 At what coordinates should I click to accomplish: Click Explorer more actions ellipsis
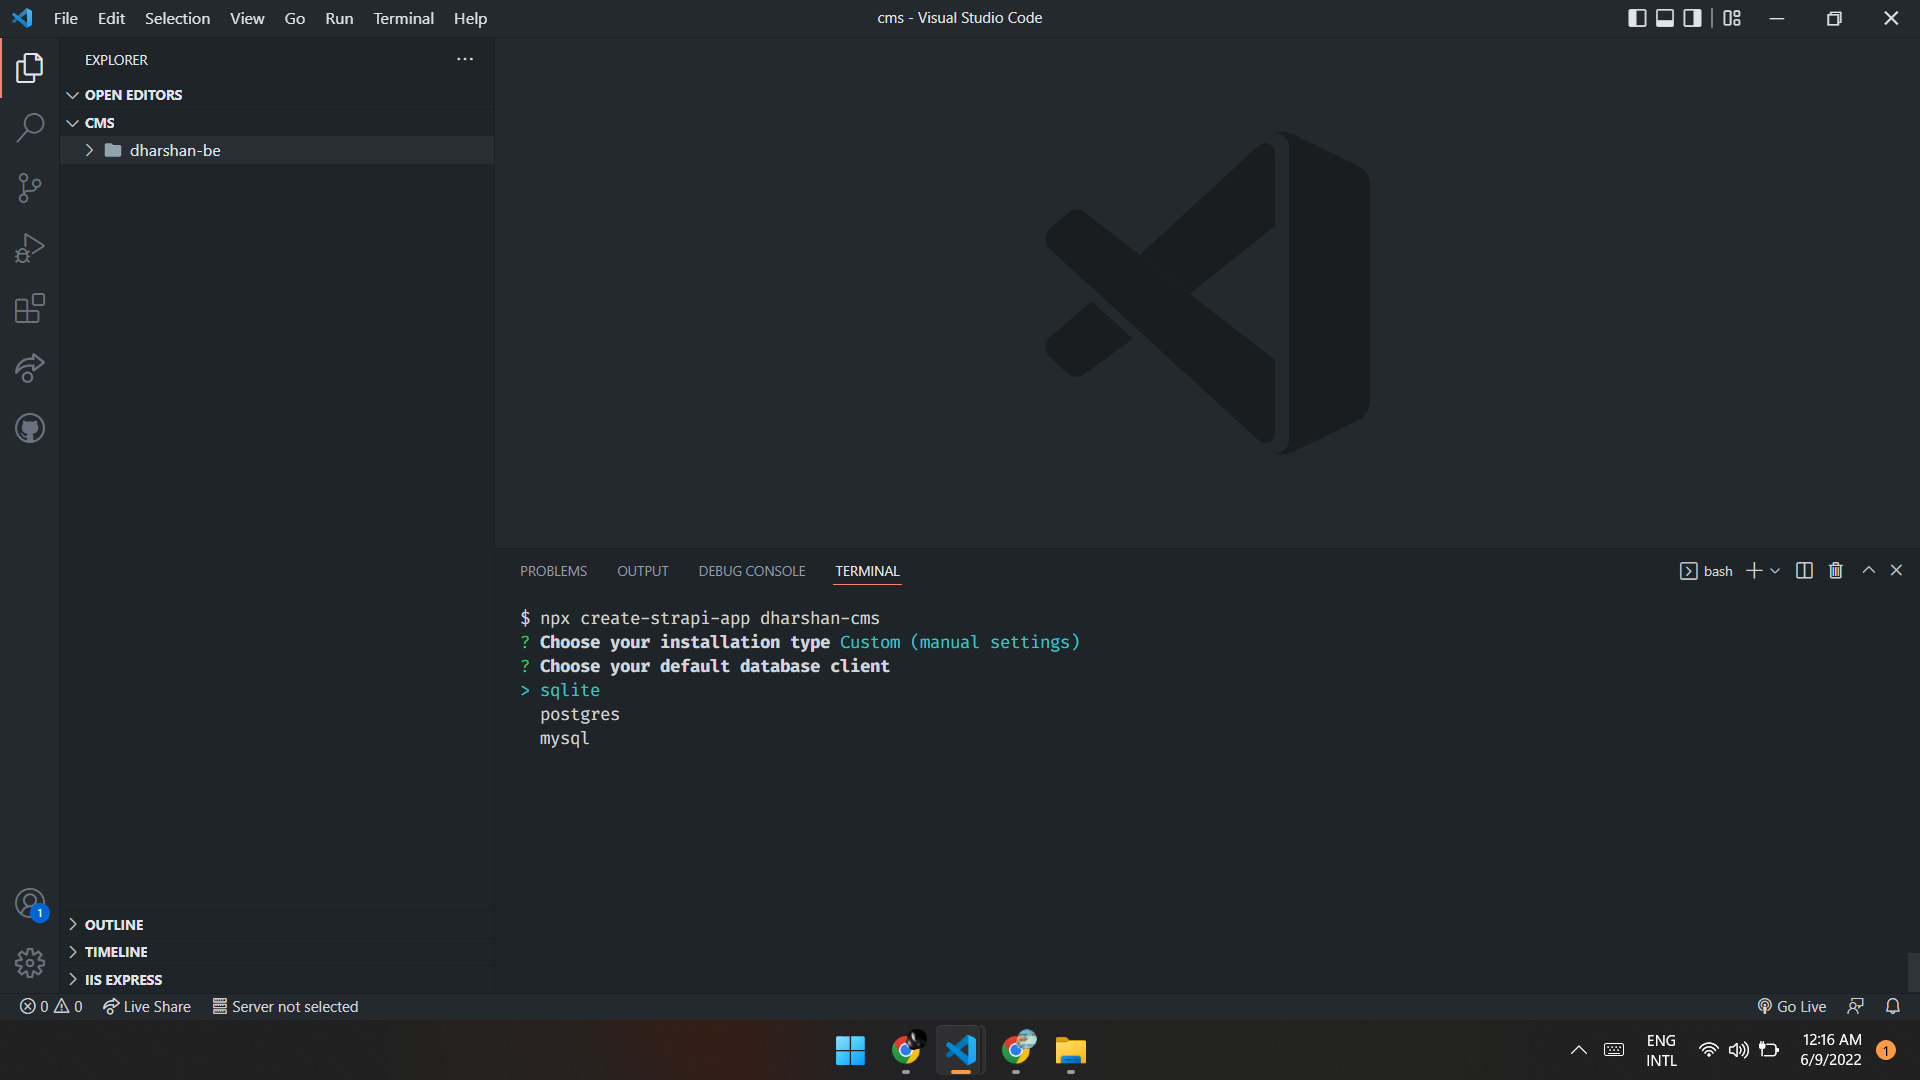coord(465,59)
